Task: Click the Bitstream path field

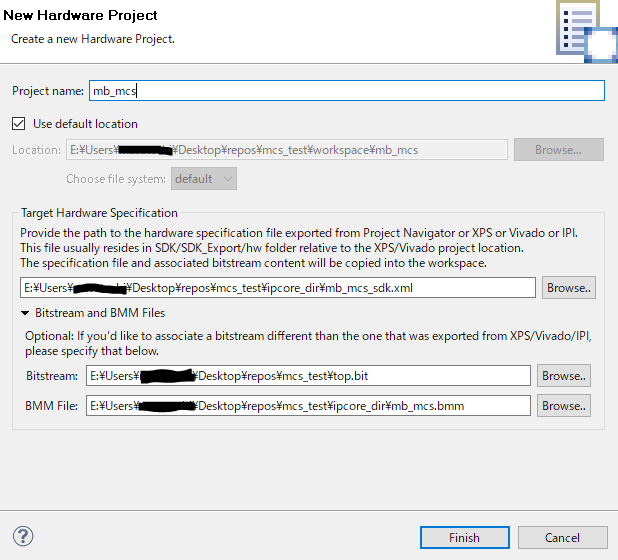Action: tap(308, 376)
